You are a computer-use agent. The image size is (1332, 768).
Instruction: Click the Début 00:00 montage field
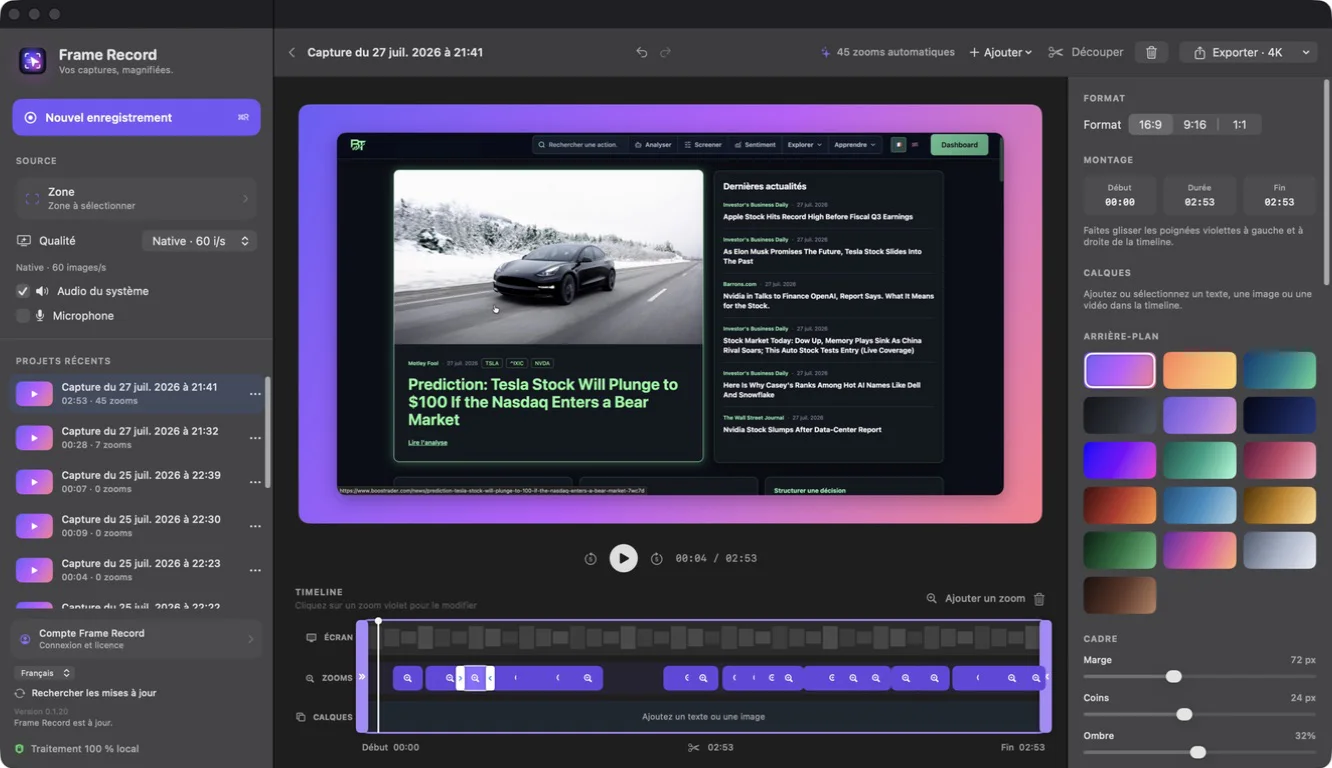click(x=1120, y=195)
